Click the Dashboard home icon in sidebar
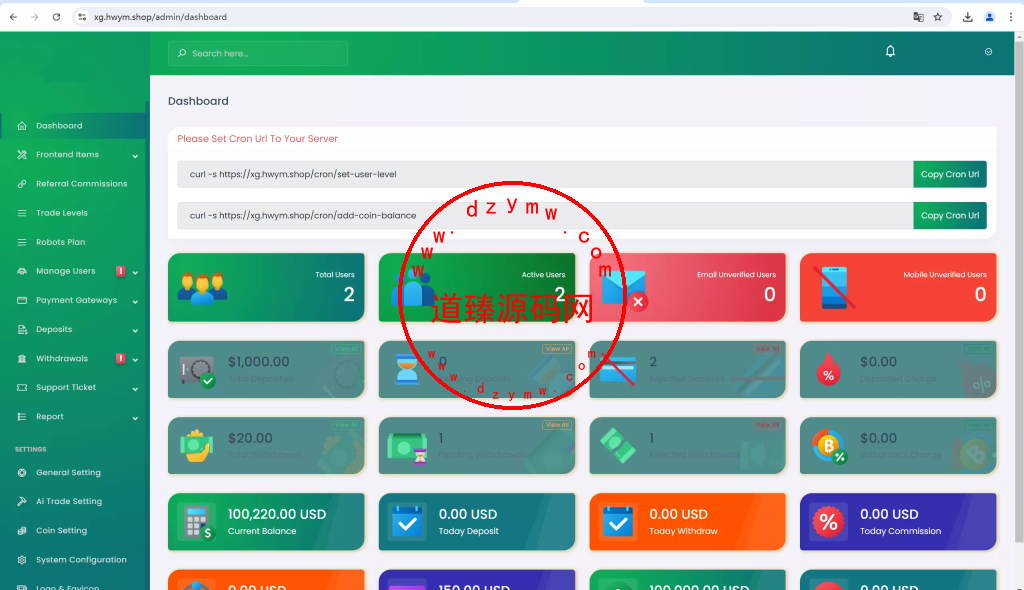 pyautogui.click(x=22, y=125)
